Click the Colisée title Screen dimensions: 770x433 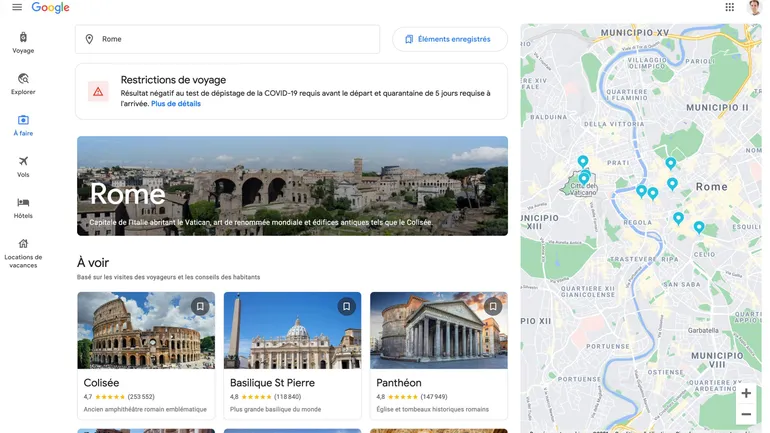pyautogui.click(x=101, y=383)
